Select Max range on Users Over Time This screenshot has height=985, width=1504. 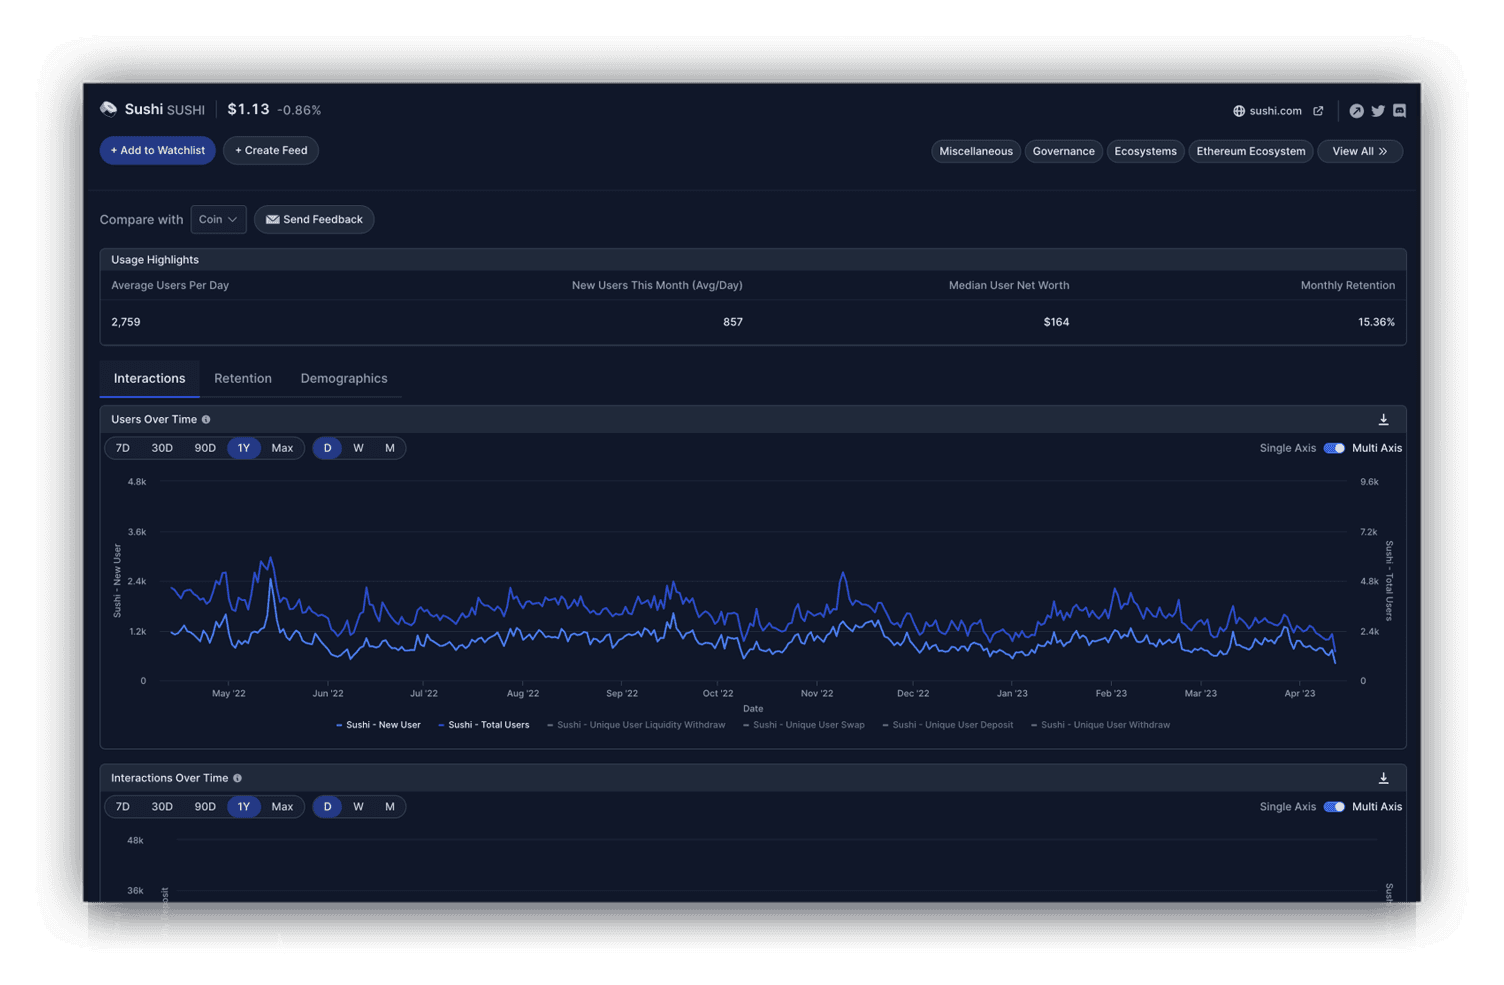pyautogui.click(x=282, y=448)
